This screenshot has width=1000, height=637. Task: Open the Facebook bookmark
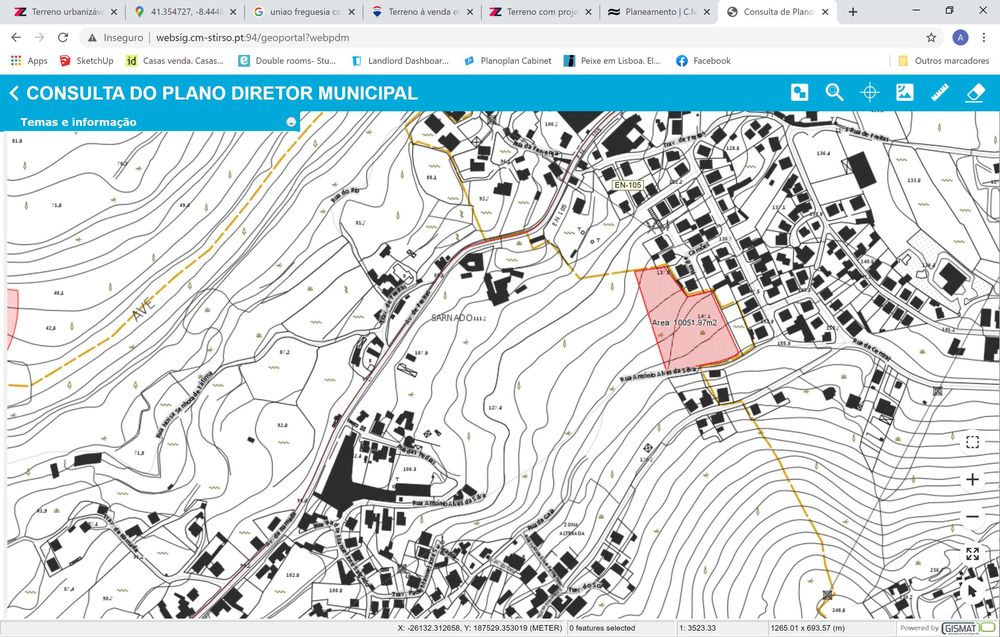(x=703, y=61)
